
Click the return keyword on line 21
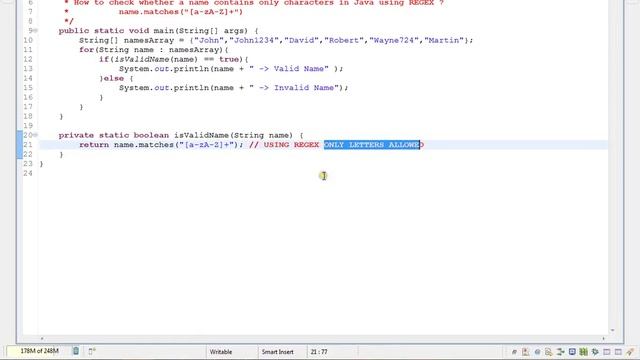click(x=94, y=144)
